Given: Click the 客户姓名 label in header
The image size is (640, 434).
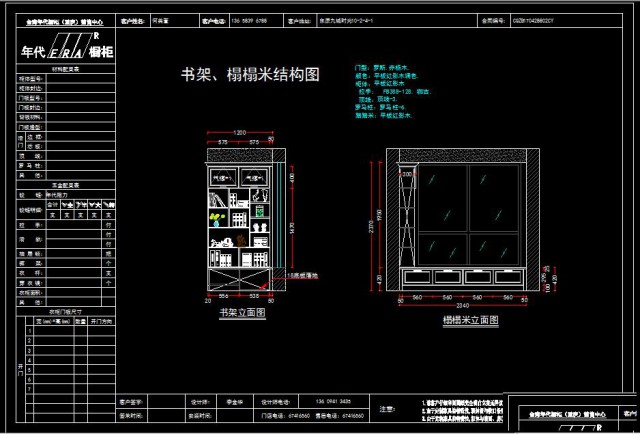Looking at the screenshot, I should (x=132, y=21).
